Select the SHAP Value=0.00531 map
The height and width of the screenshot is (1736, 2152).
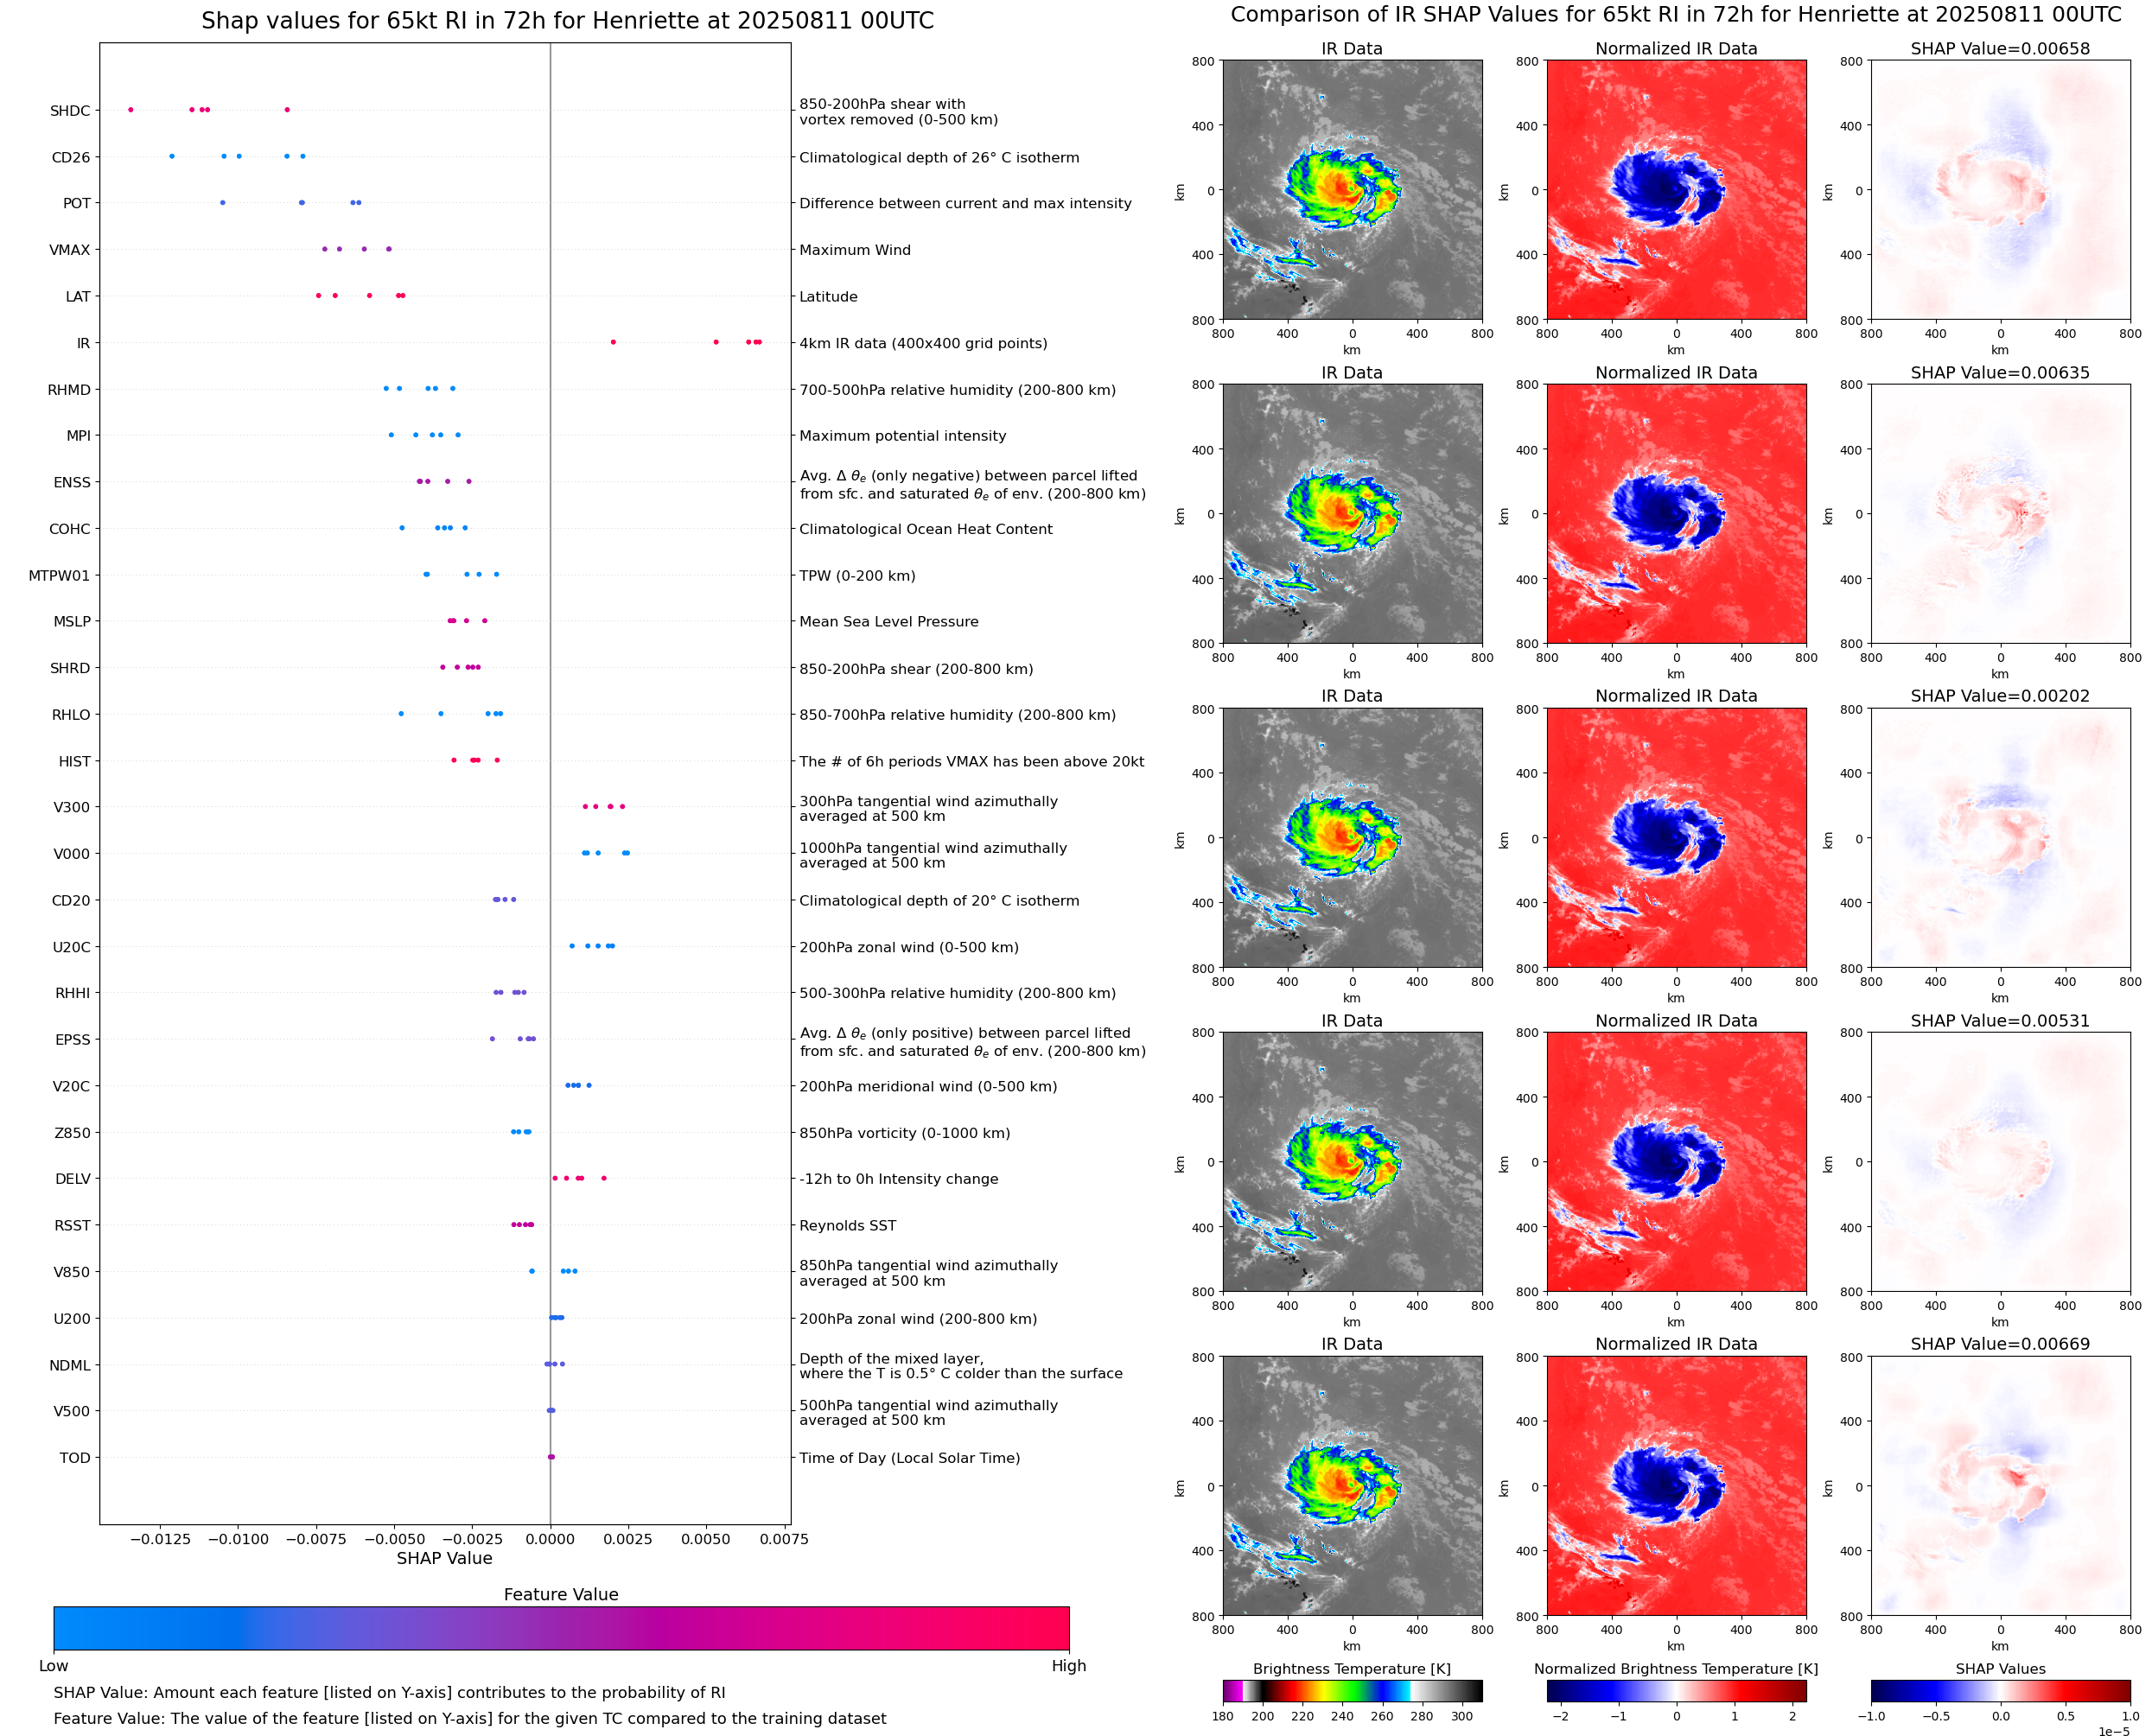(1999, 1161)
